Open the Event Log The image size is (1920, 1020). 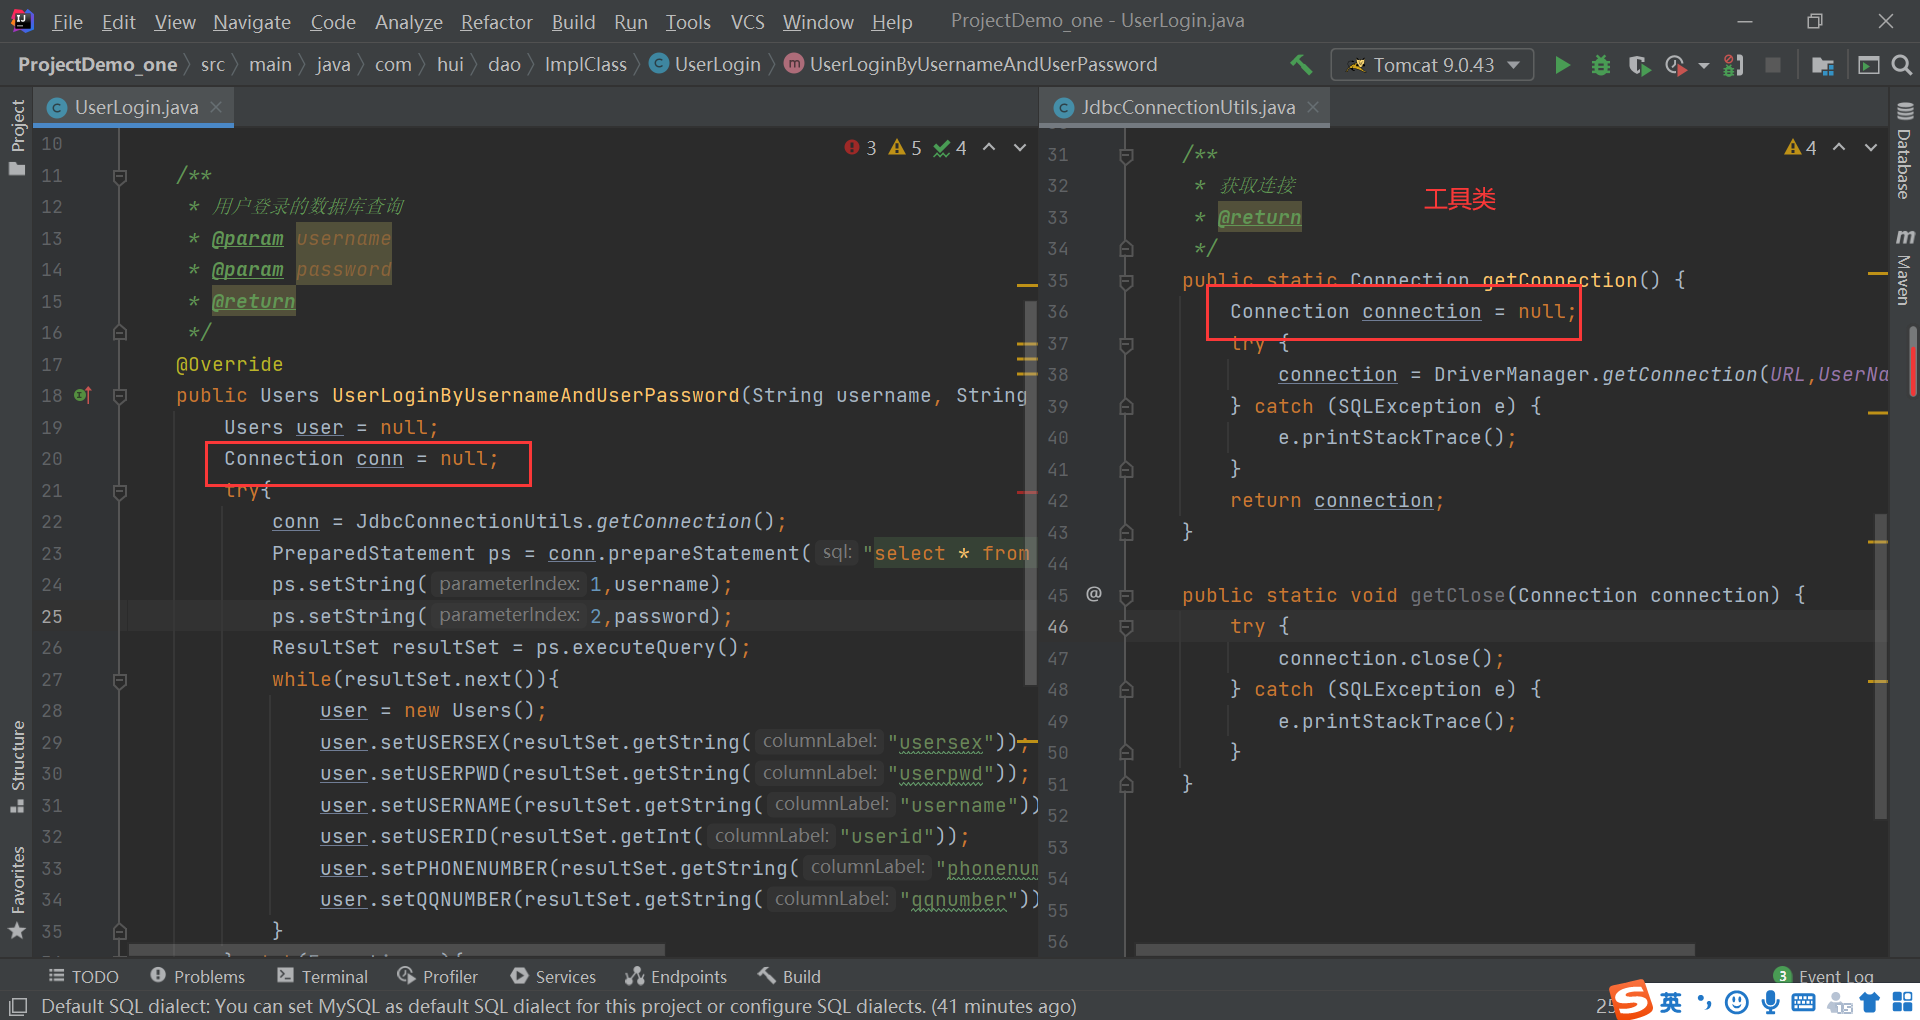tap(1824, 977)
